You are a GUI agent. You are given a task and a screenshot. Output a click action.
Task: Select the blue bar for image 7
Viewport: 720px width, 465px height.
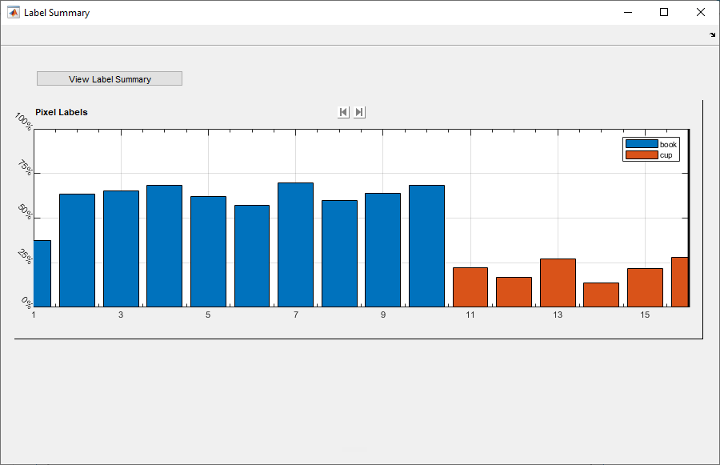[296, 245]
